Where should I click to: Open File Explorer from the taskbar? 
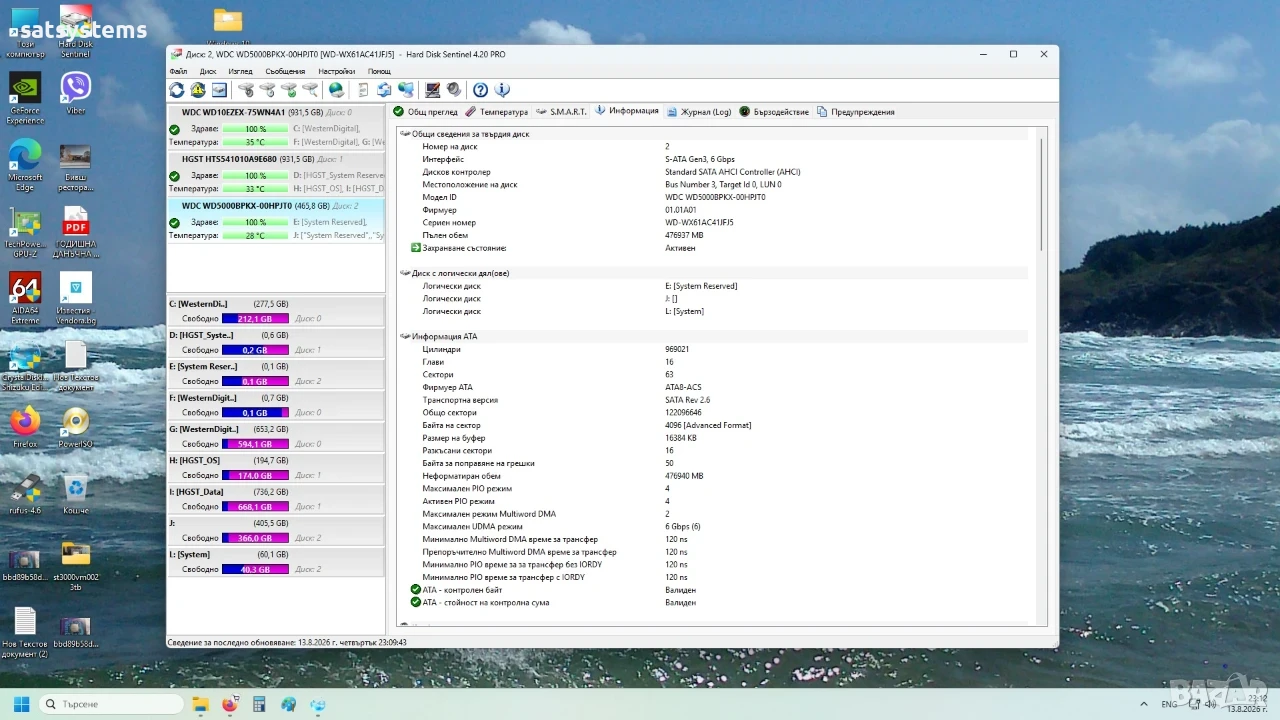[x=200, y=704]
